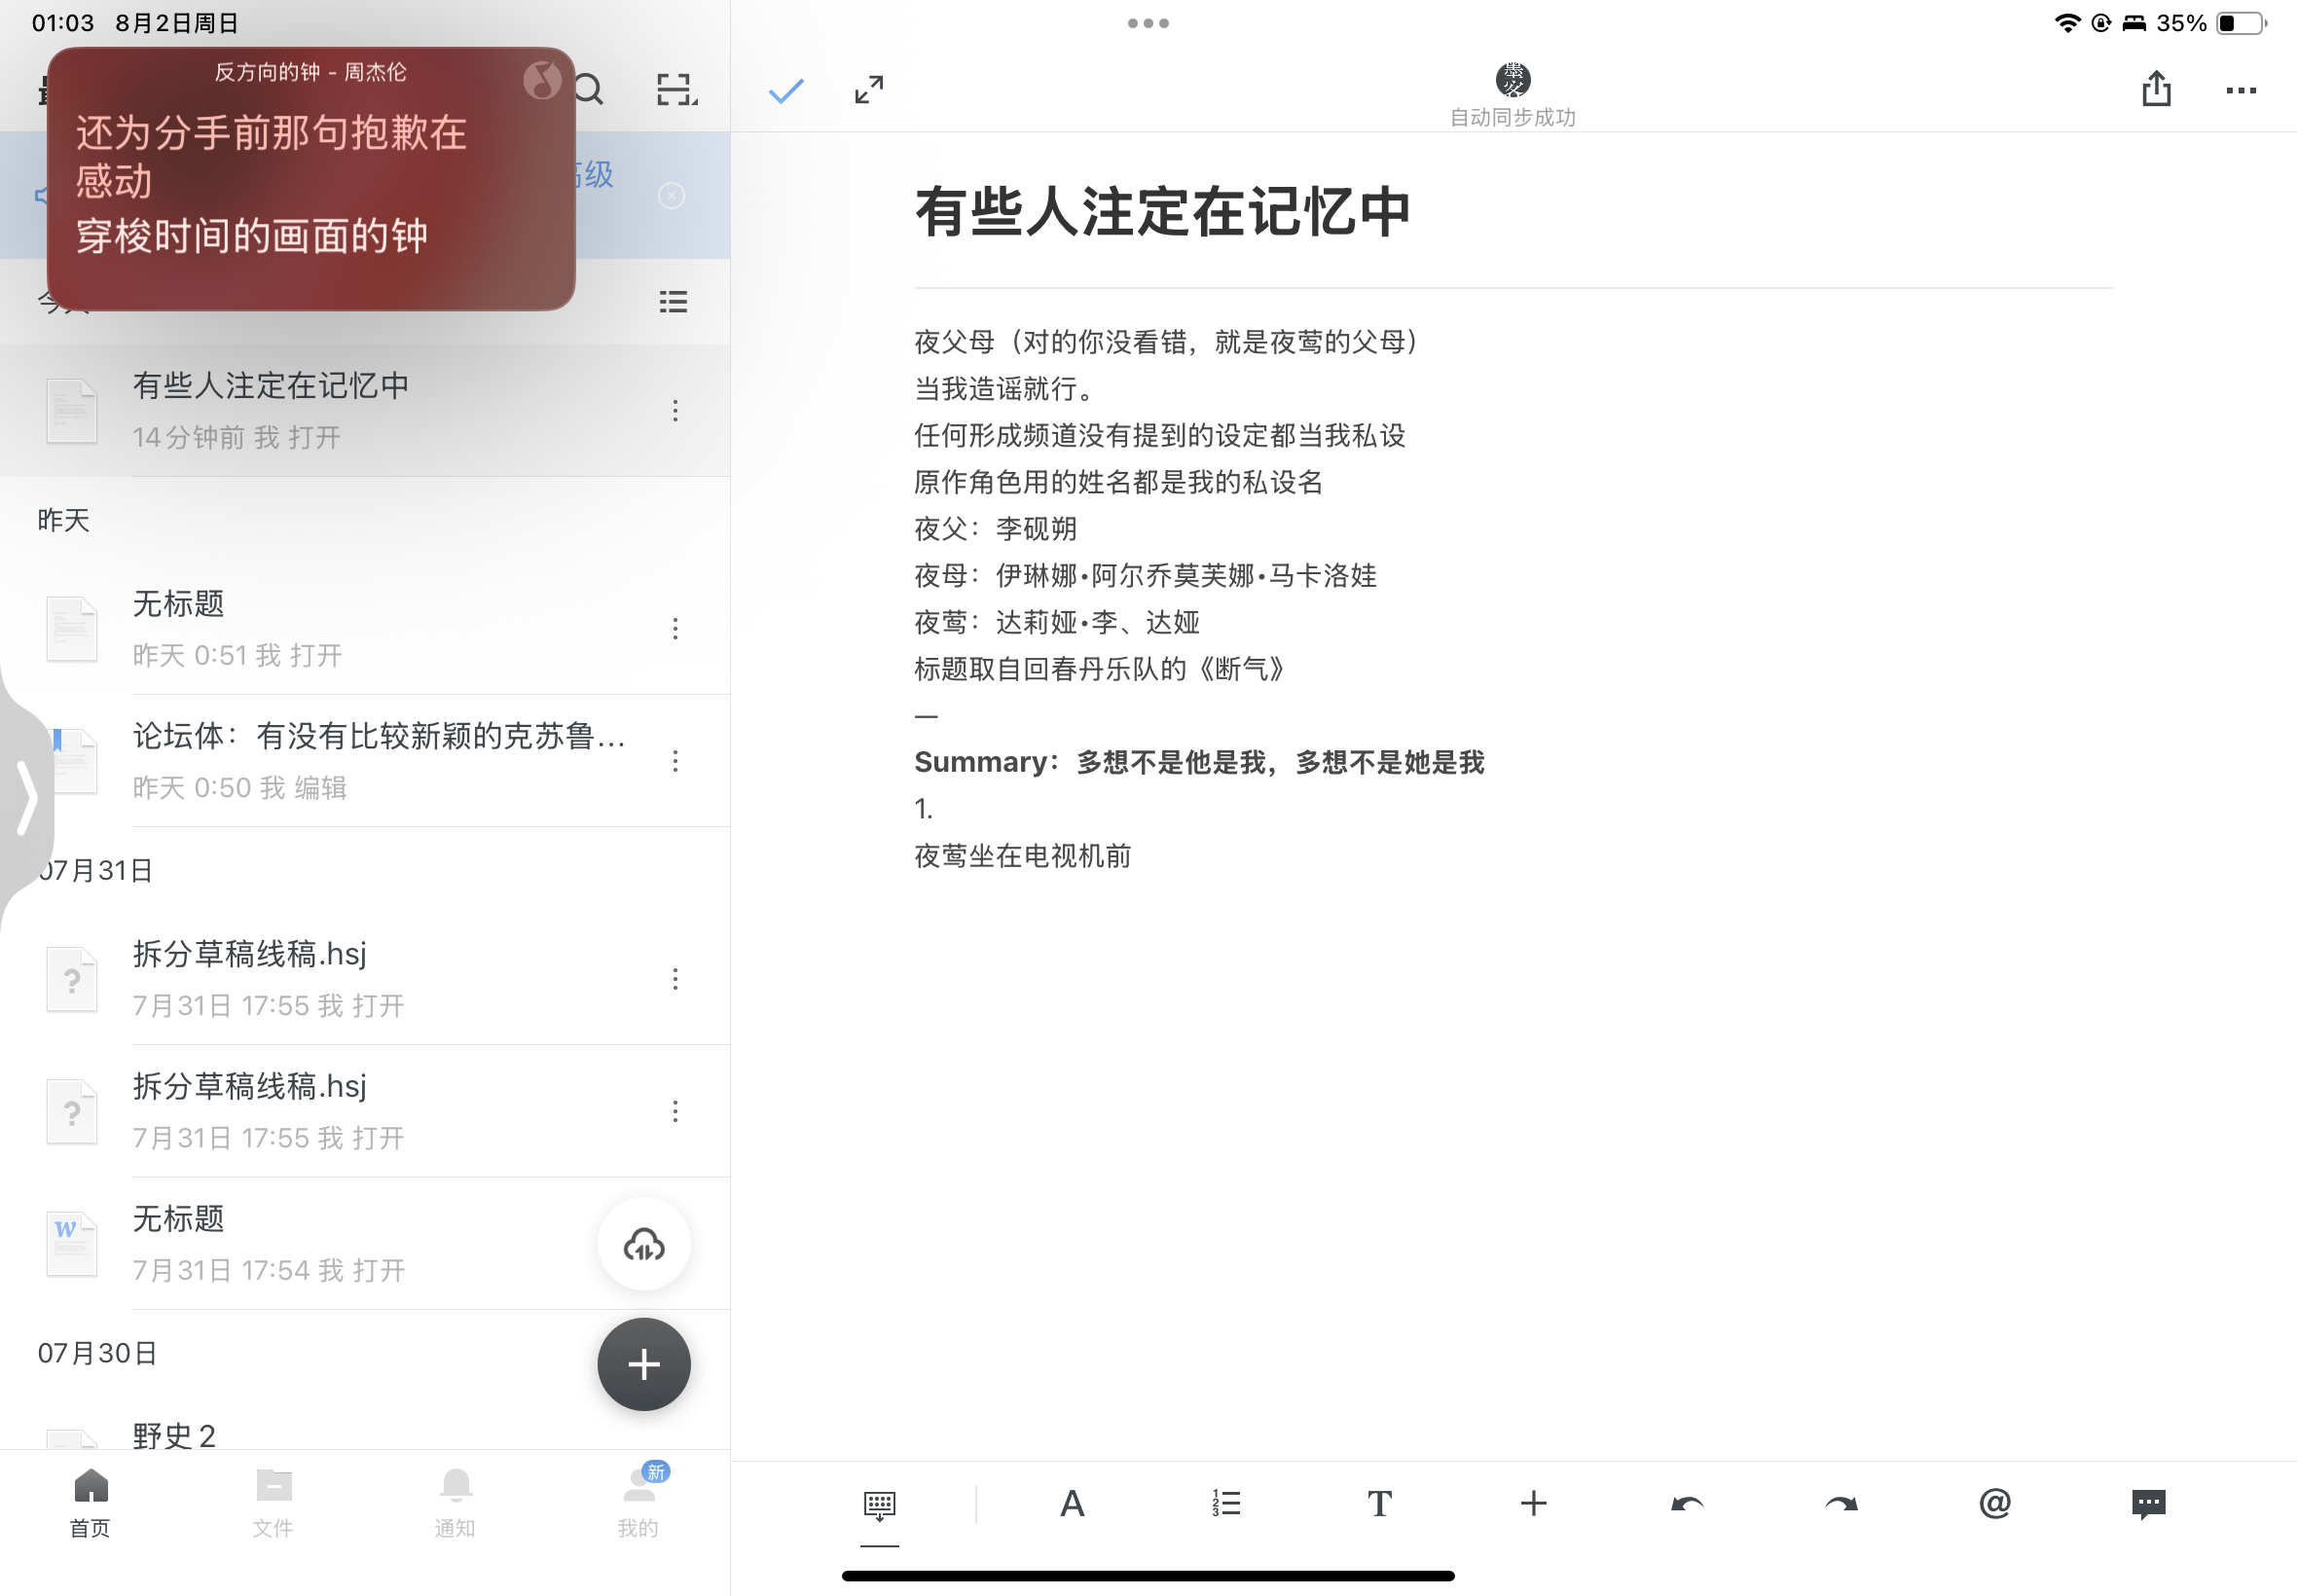The height and width of the screenshot is (1596, 2297).
Task: Tap the Wi-Fi icon in the status bar
Action: click(x=2067, y=23)
